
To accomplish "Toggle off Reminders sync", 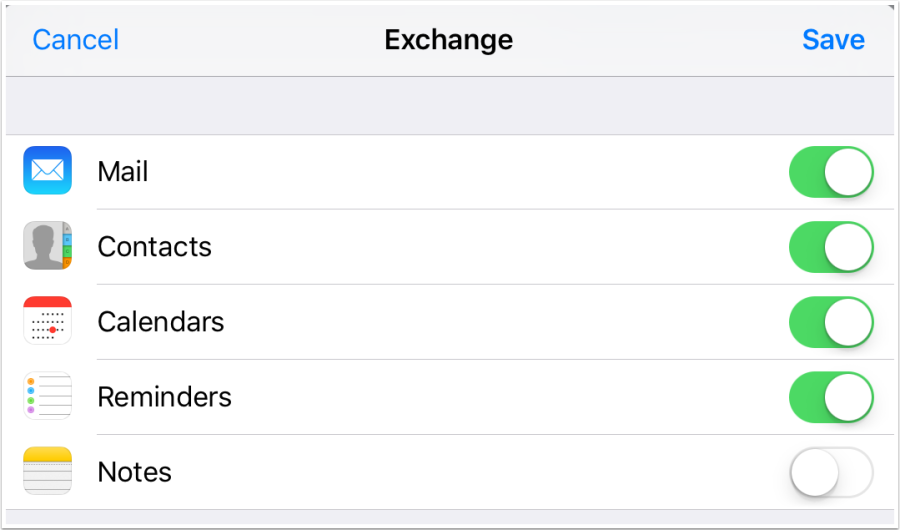I will (x=831, y=397).
